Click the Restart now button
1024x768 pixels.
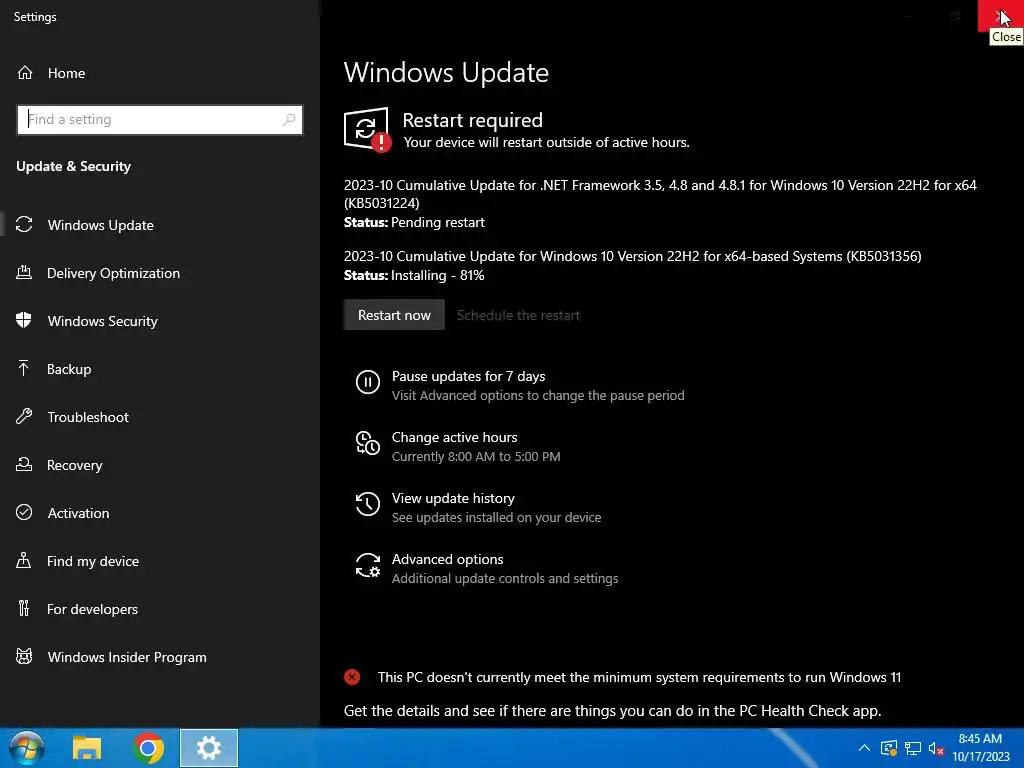tap(394, 315)
